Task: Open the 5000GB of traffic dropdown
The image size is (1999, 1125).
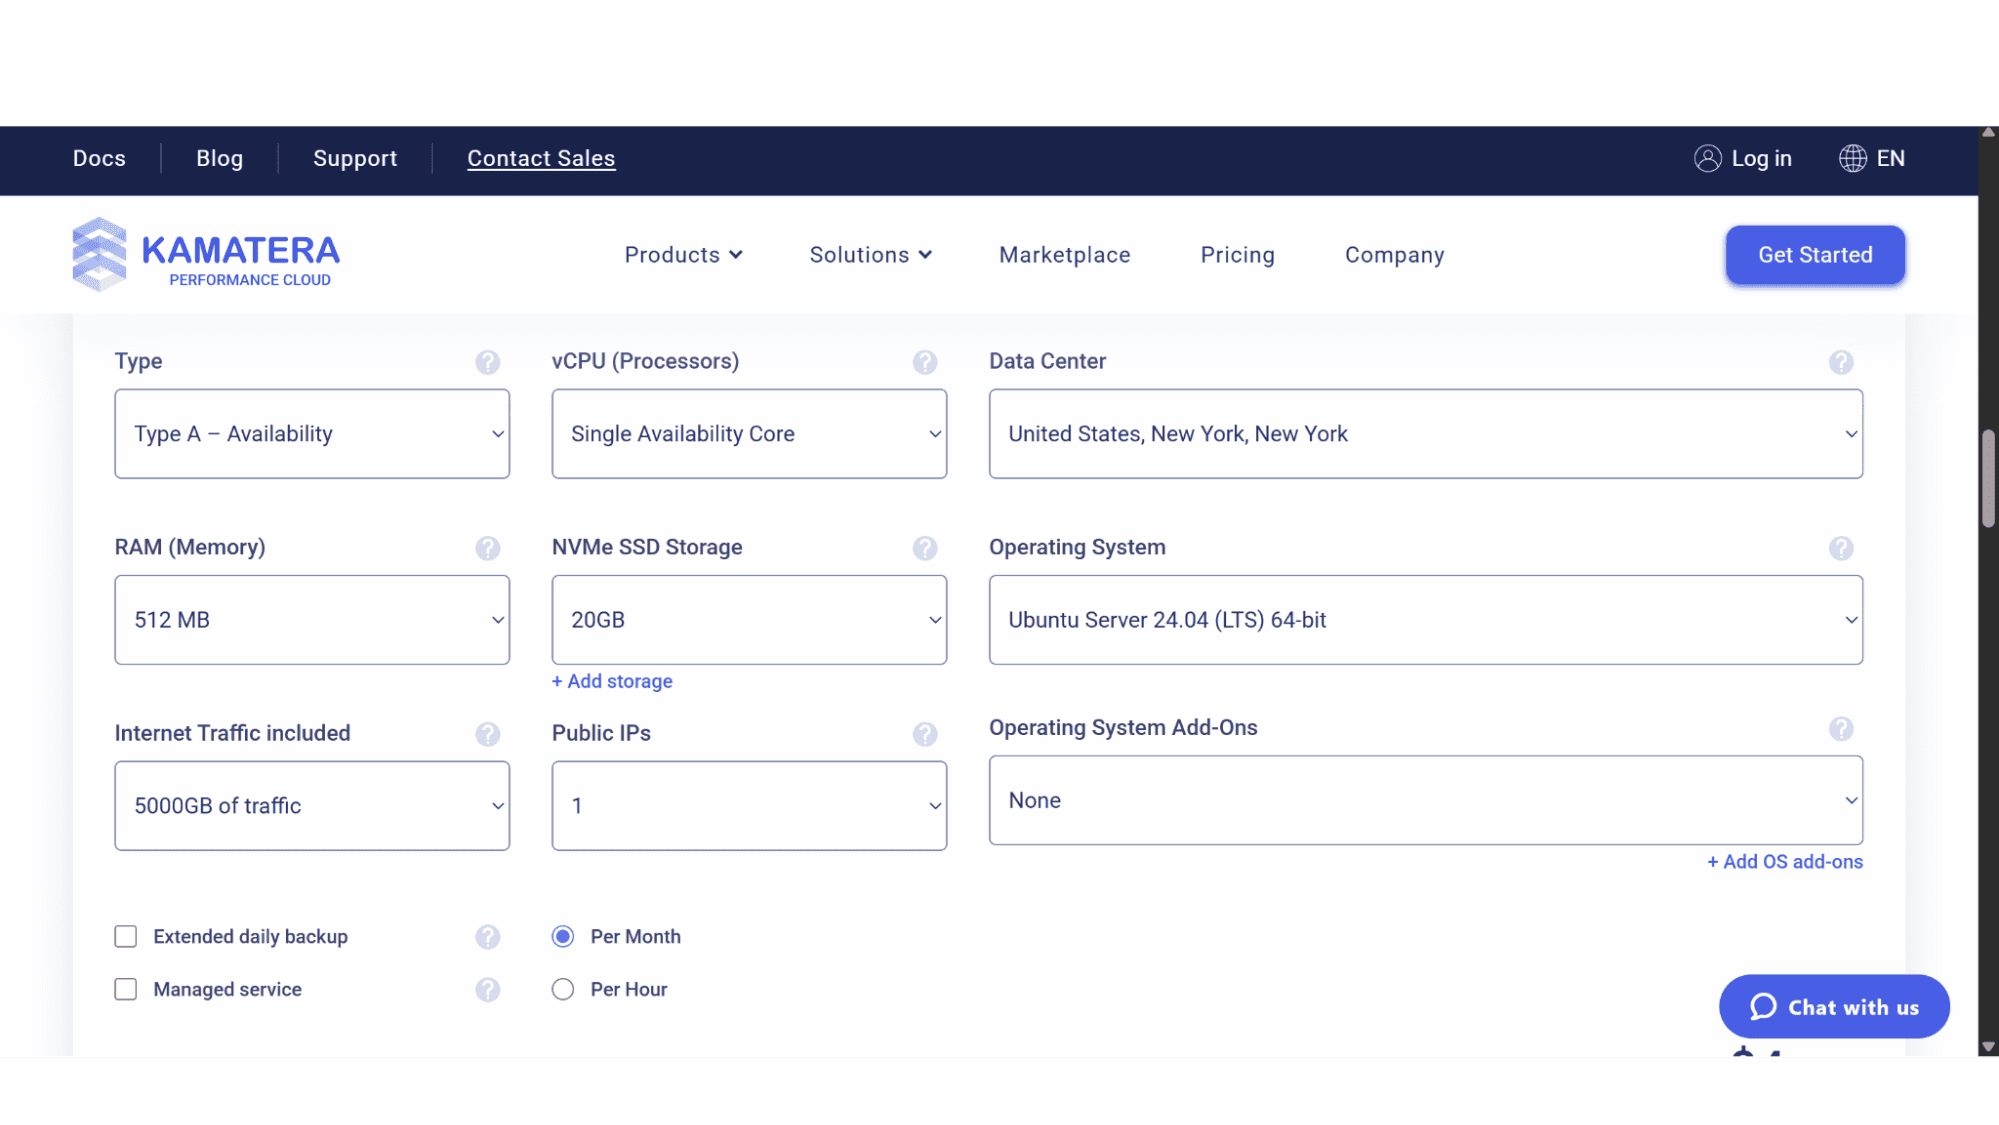Action: (312, 806)
